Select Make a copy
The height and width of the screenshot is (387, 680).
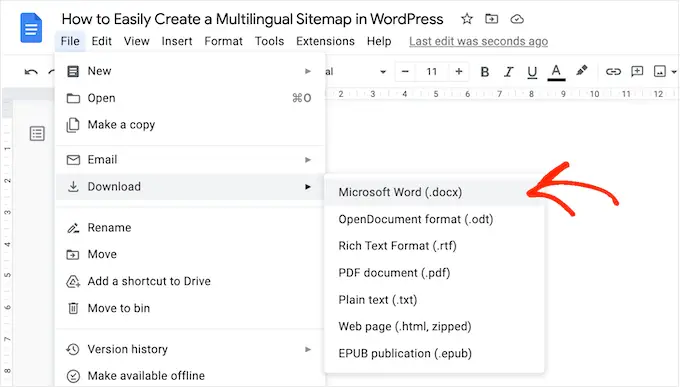pyautogui.click(x=190, y=125)
